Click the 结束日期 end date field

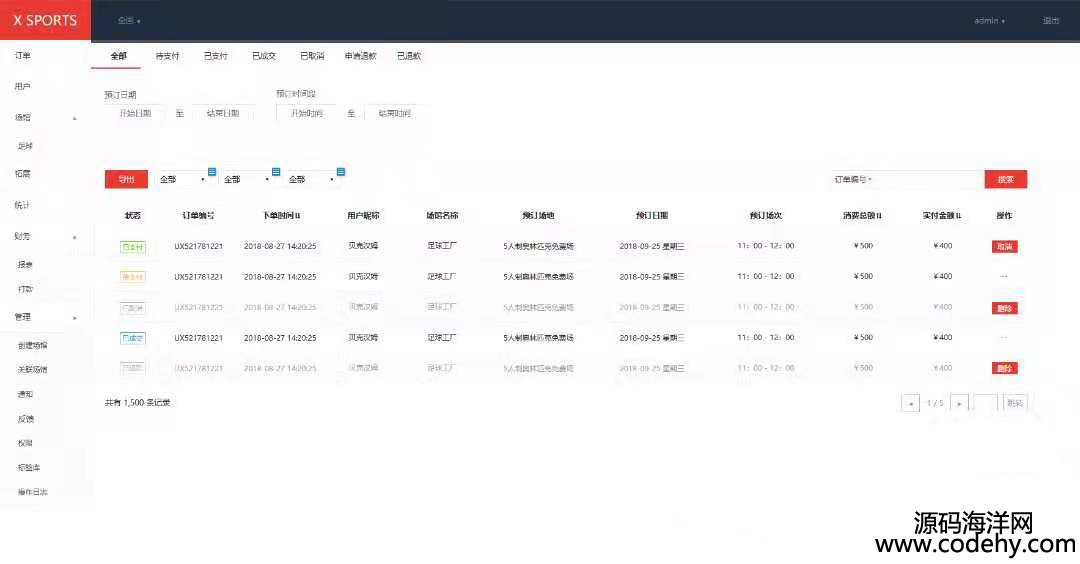click(222, 114)
